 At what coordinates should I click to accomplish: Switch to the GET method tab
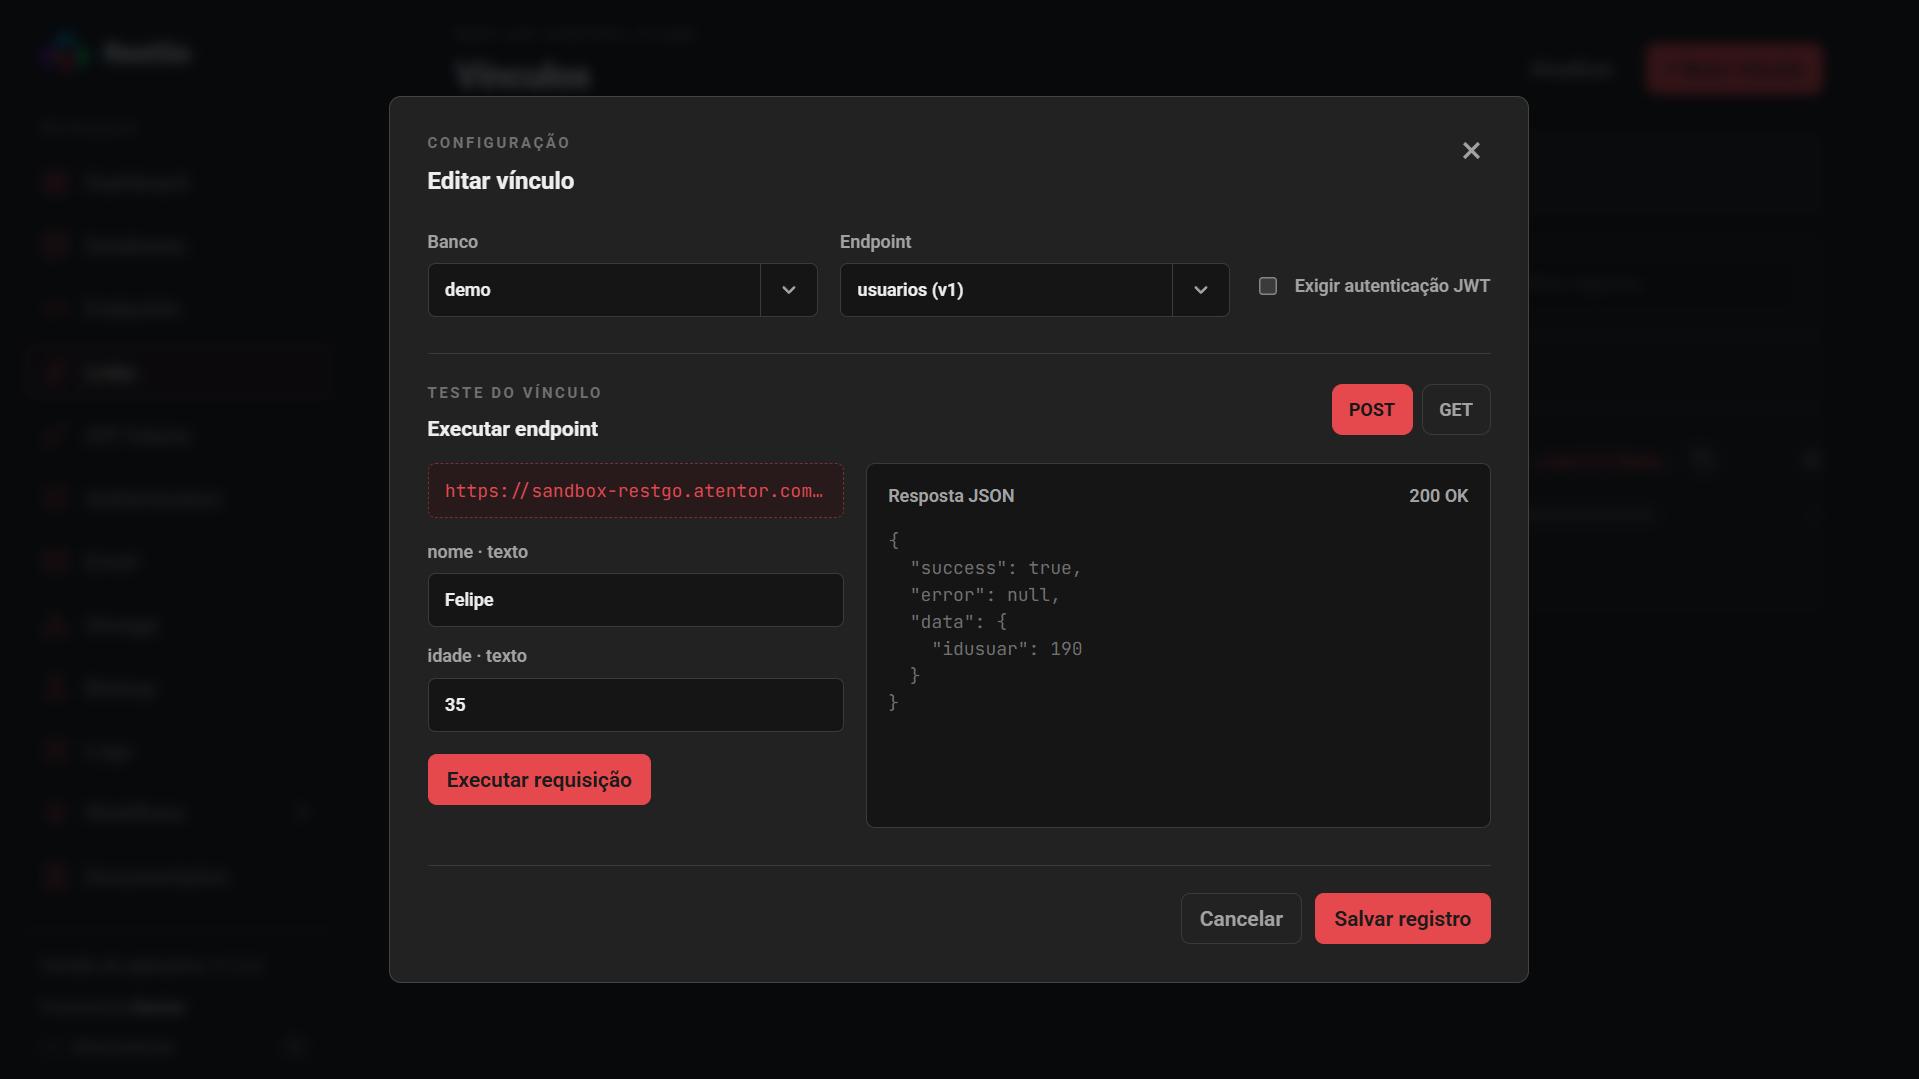tap(1455, 409)
